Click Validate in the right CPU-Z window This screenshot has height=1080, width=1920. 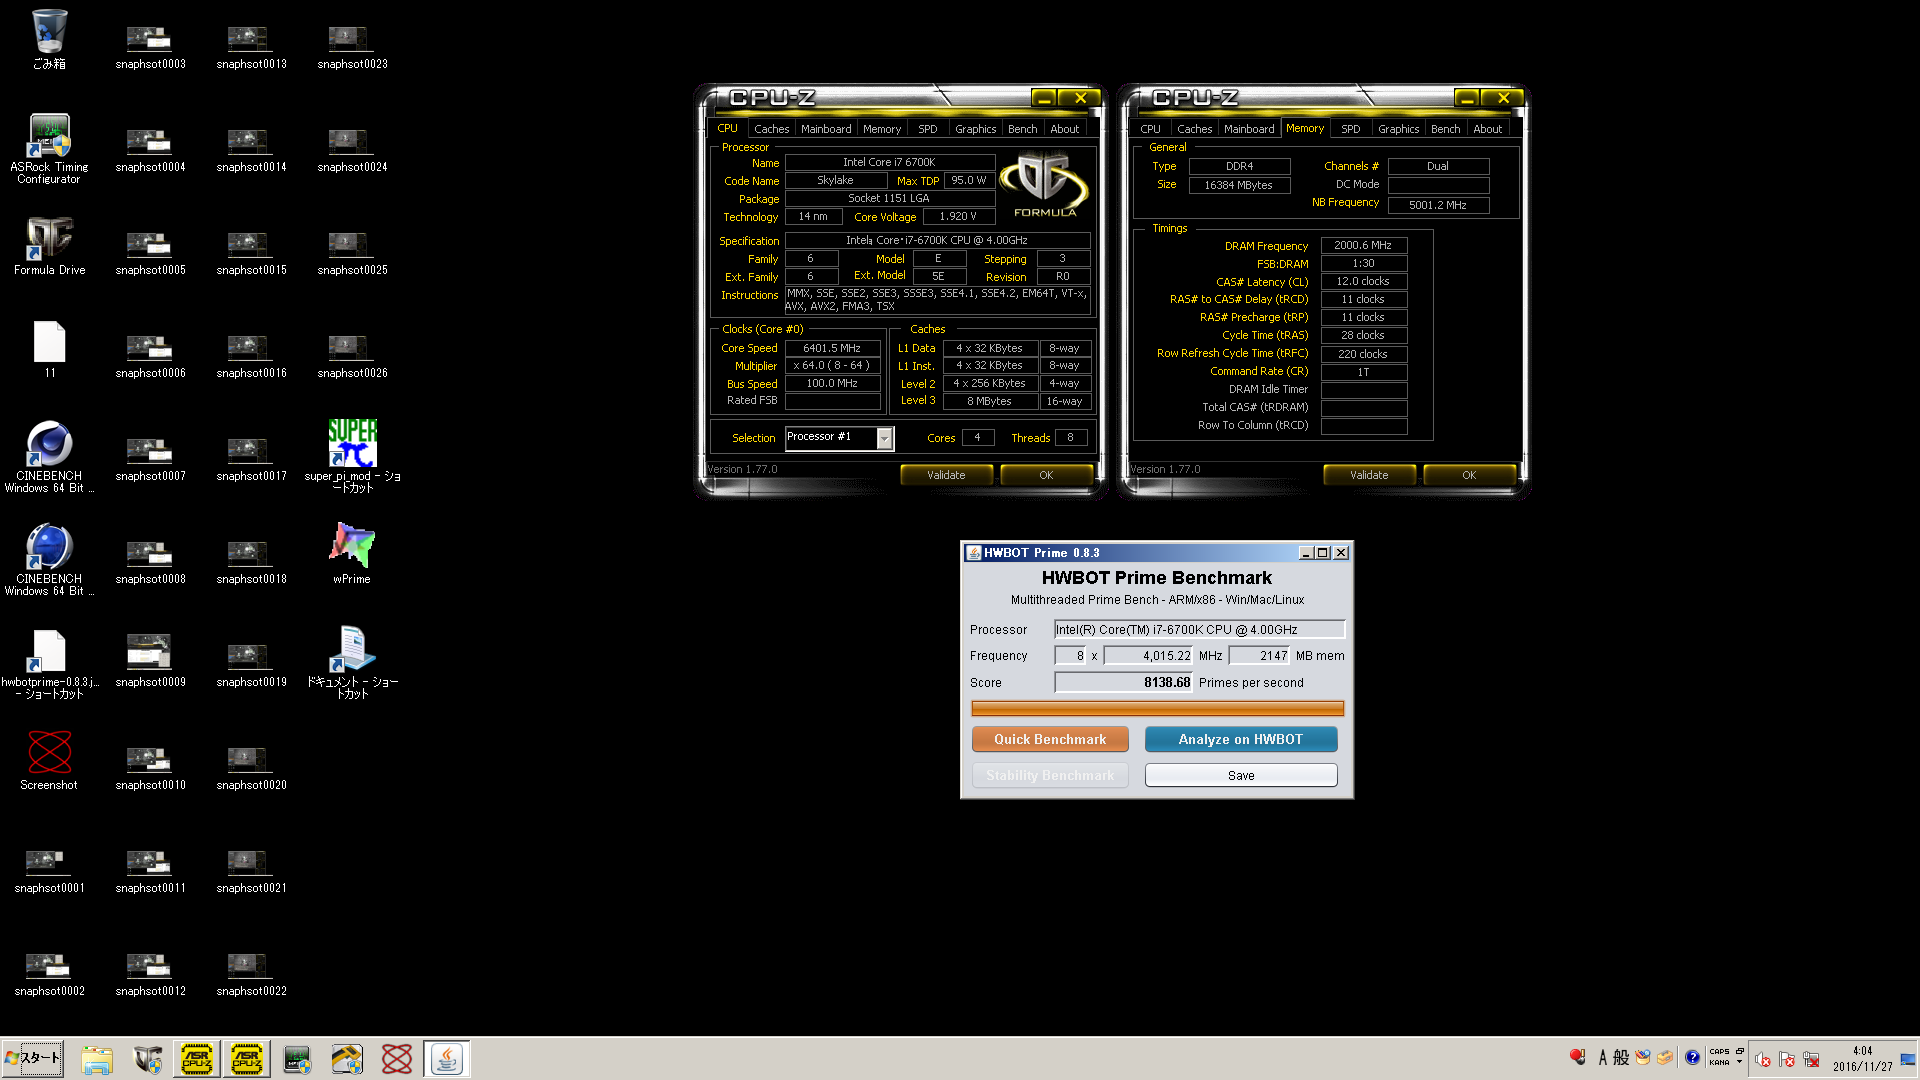[1369, 475]
